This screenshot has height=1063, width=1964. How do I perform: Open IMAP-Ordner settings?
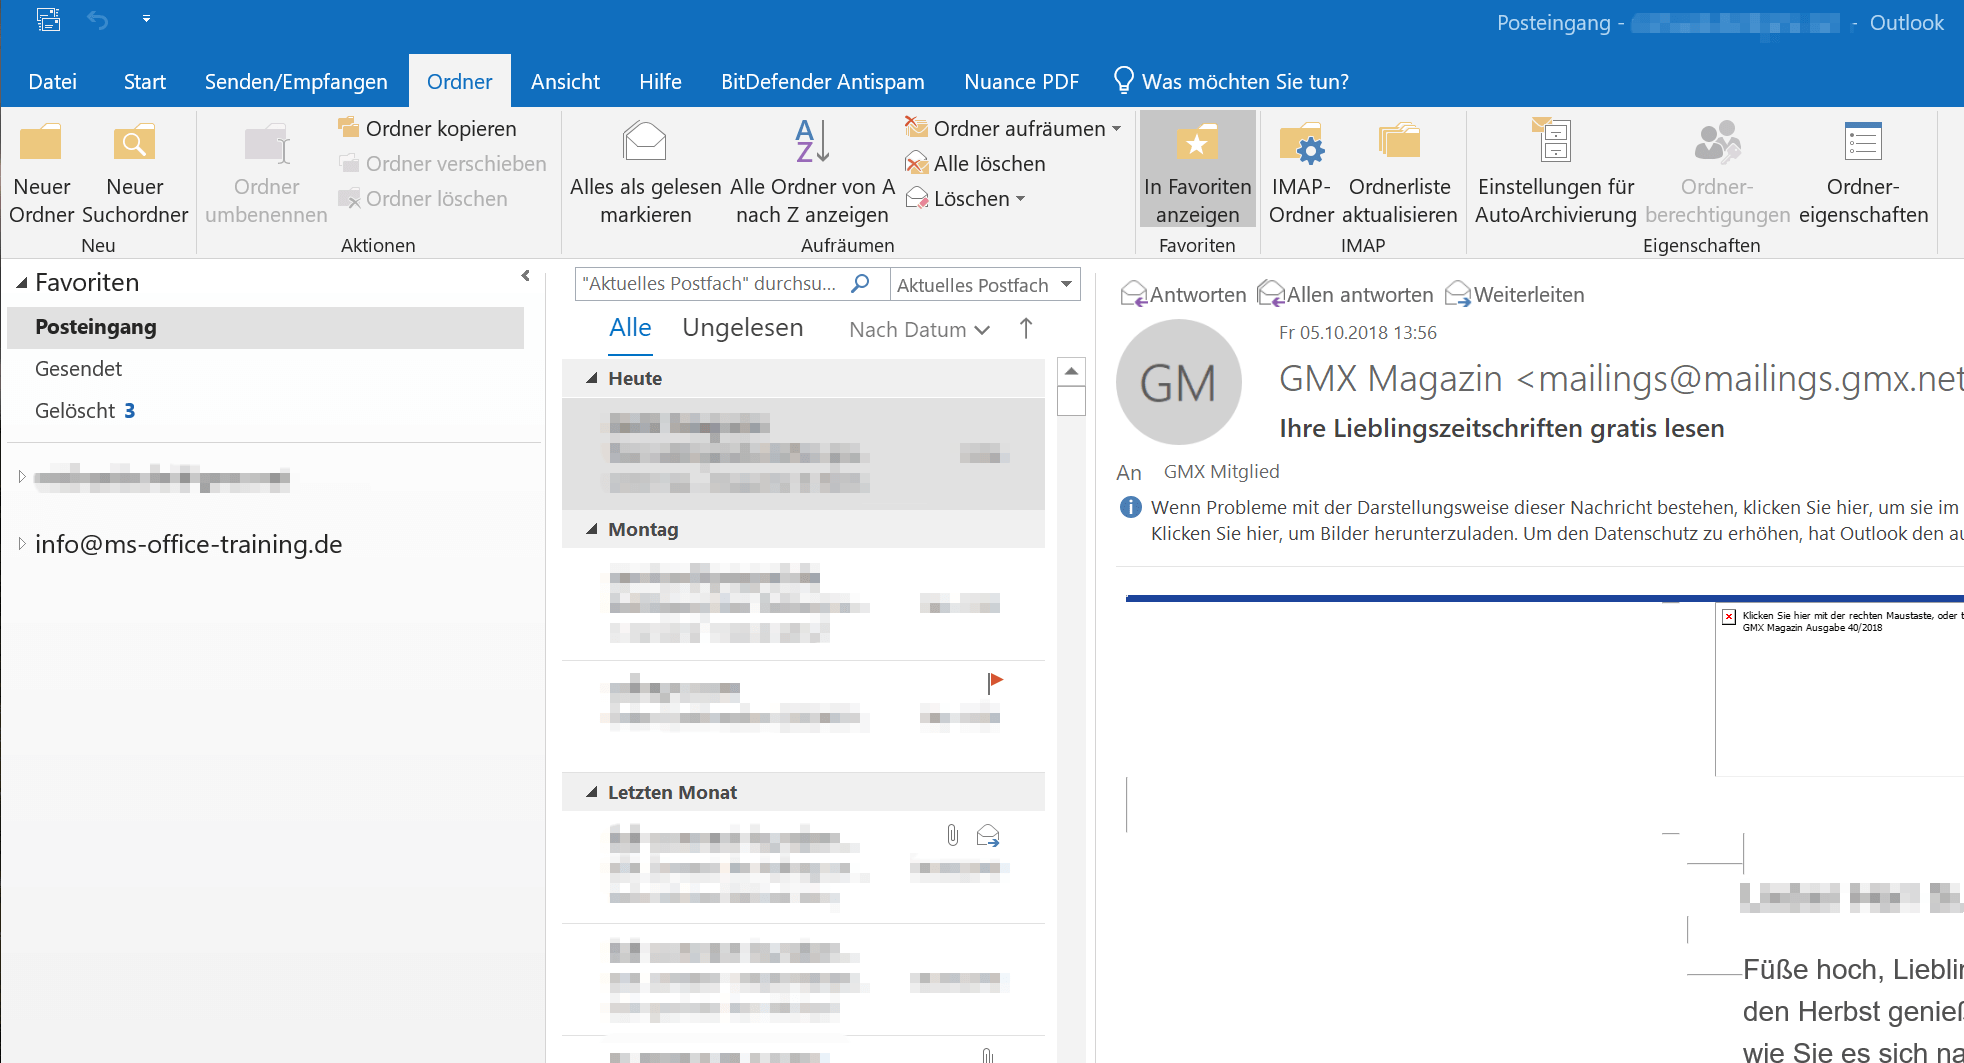tap(1301, 170)
